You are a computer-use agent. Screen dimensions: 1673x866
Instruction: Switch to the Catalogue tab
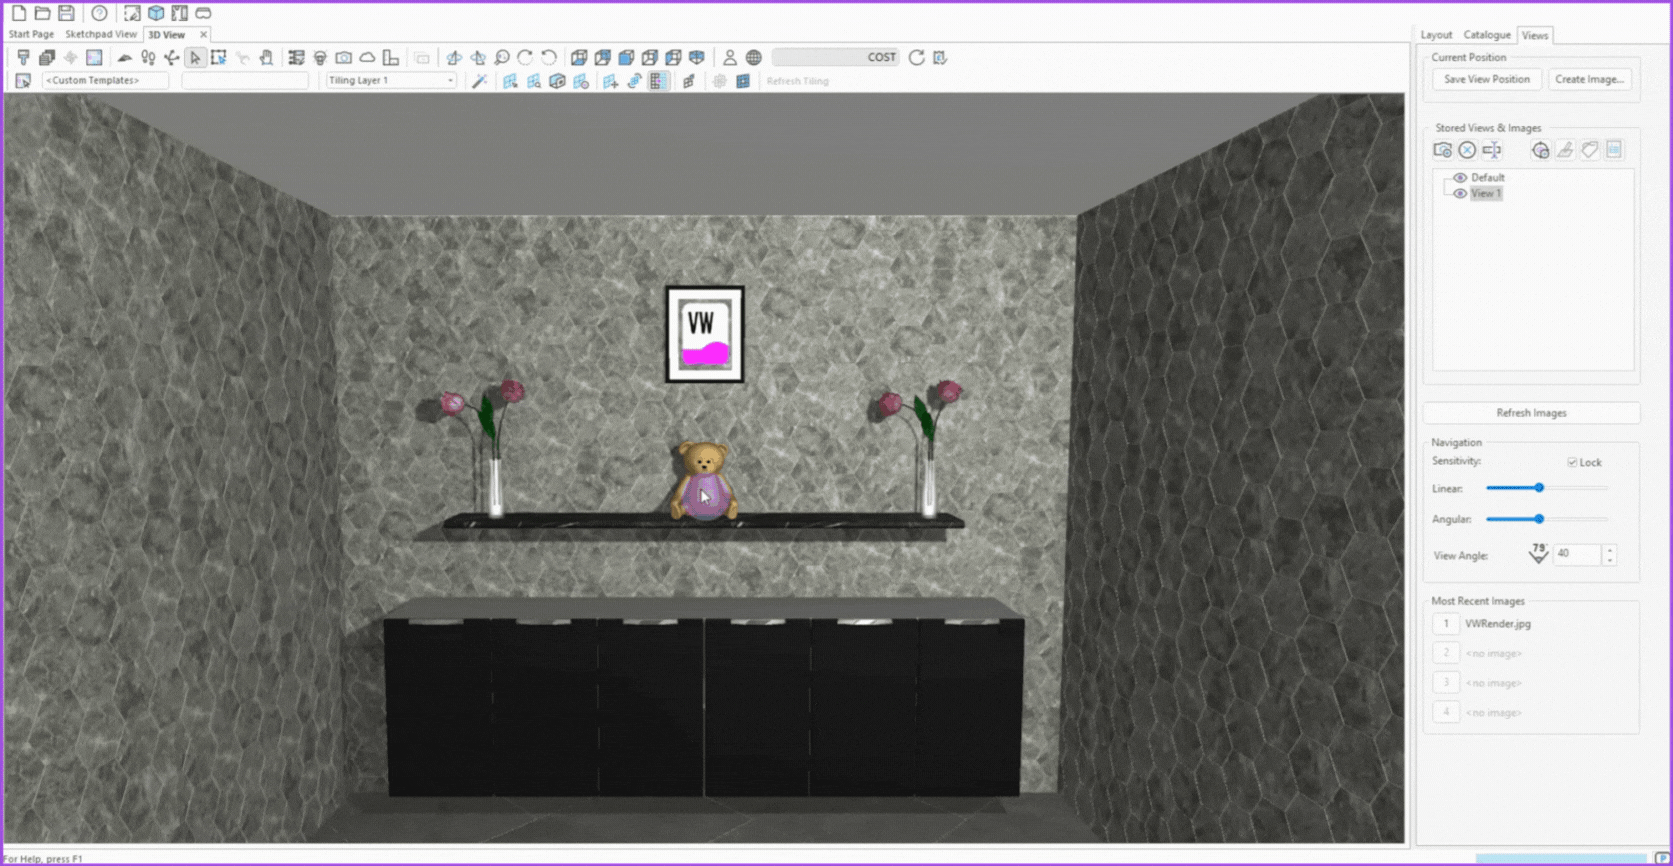tap(1487, 35)
